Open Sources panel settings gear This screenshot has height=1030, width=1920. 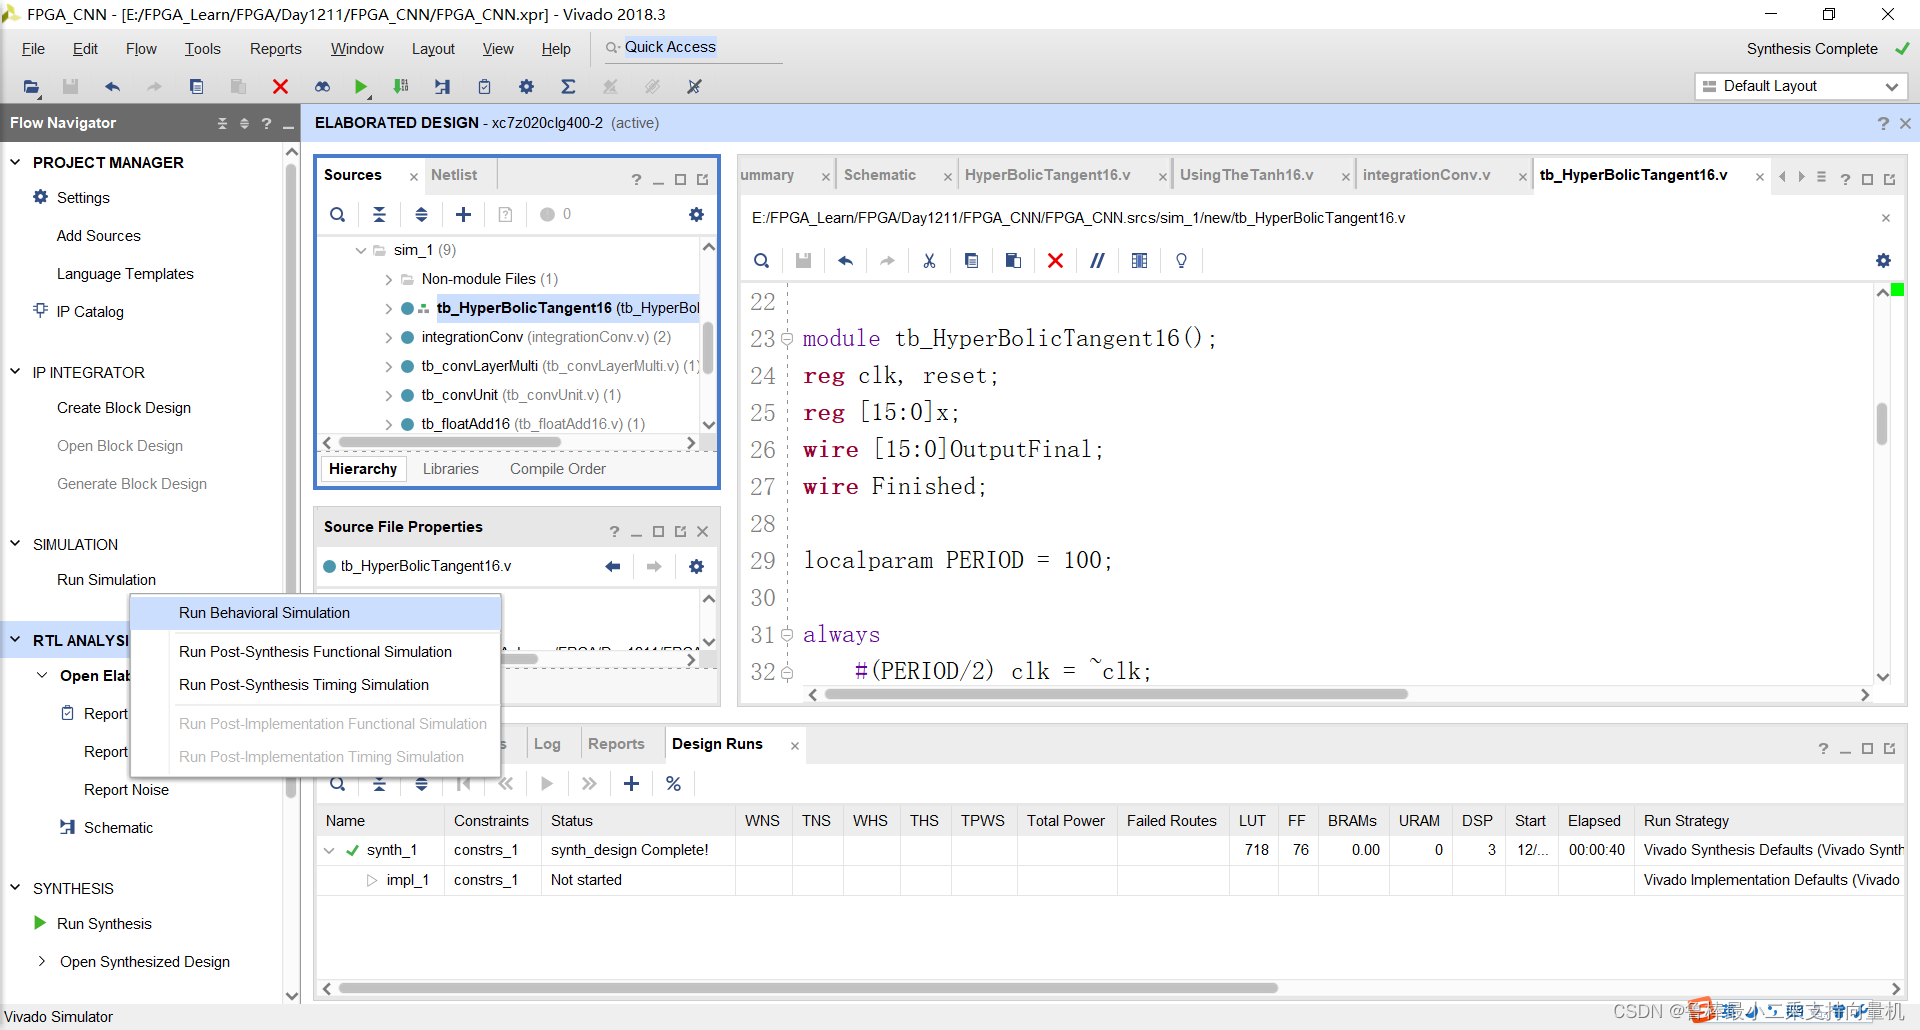[x=696, y=214]
